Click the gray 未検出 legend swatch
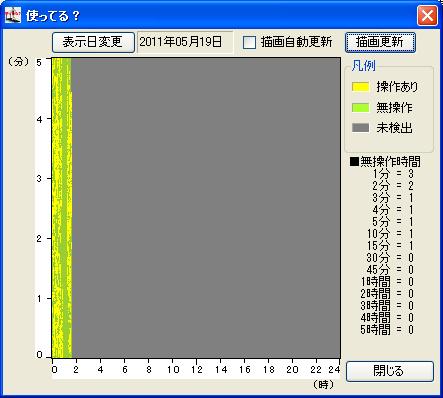 (360, 128)
